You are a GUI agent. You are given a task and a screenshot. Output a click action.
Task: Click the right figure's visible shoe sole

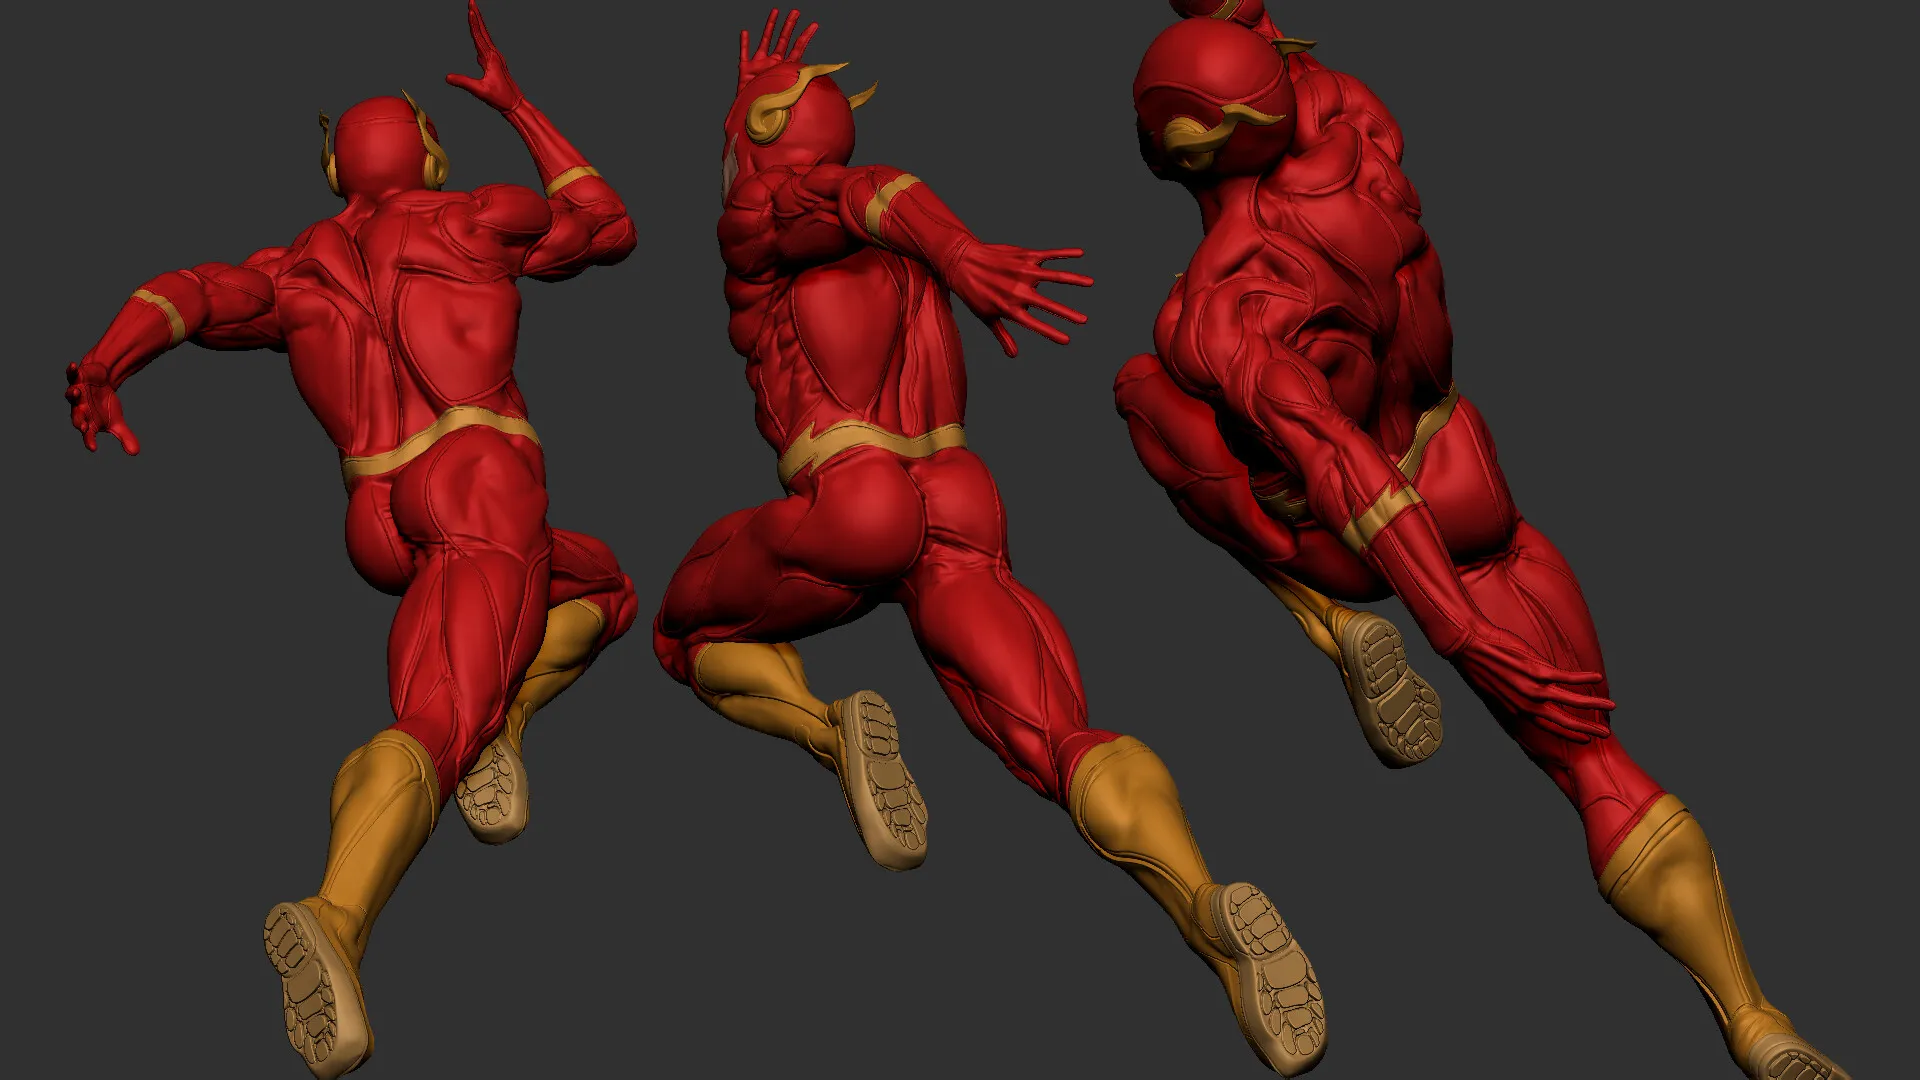click(1395, 690)
